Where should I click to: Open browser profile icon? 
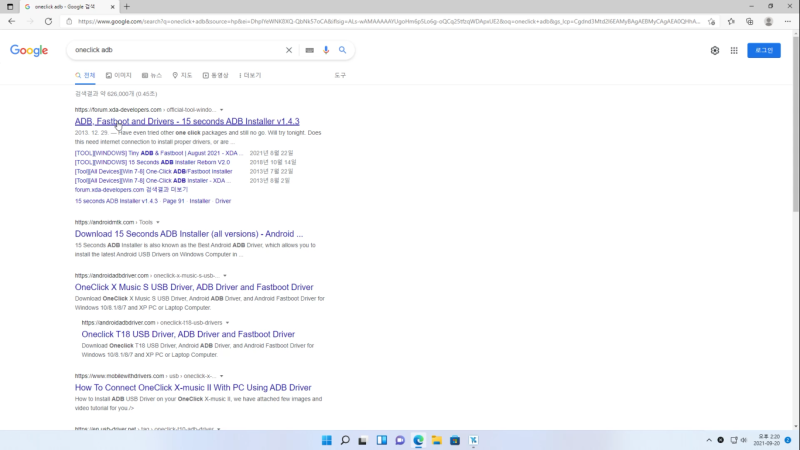[768, 21]
